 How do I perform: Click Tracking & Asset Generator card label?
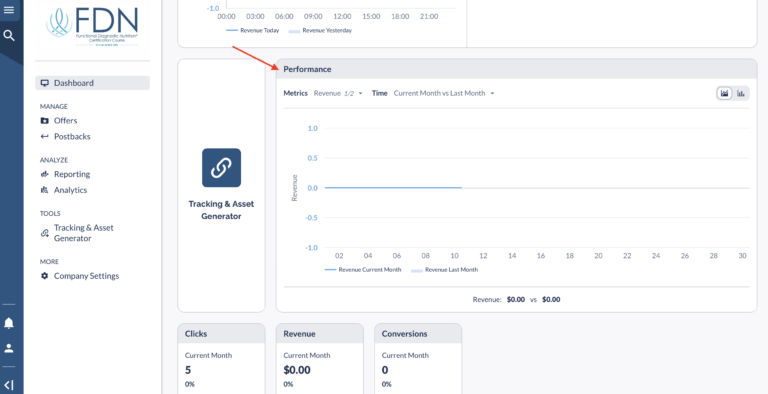click(x=221, y=210)
